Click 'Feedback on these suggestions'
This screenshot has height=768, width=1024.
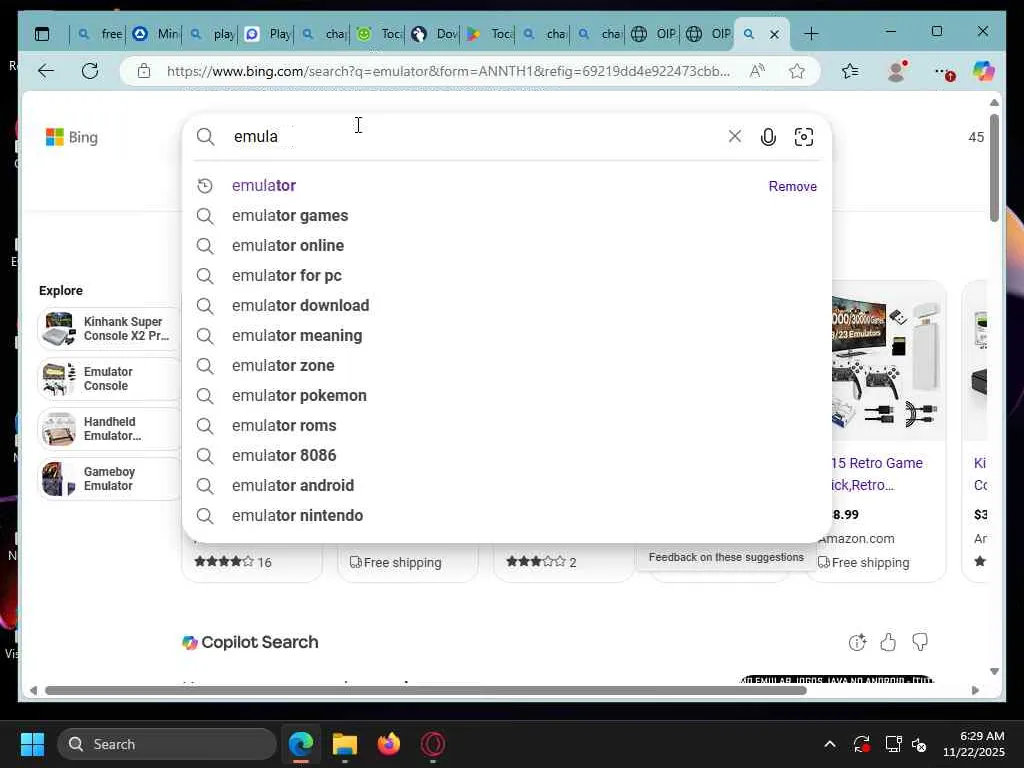point(726,557)
